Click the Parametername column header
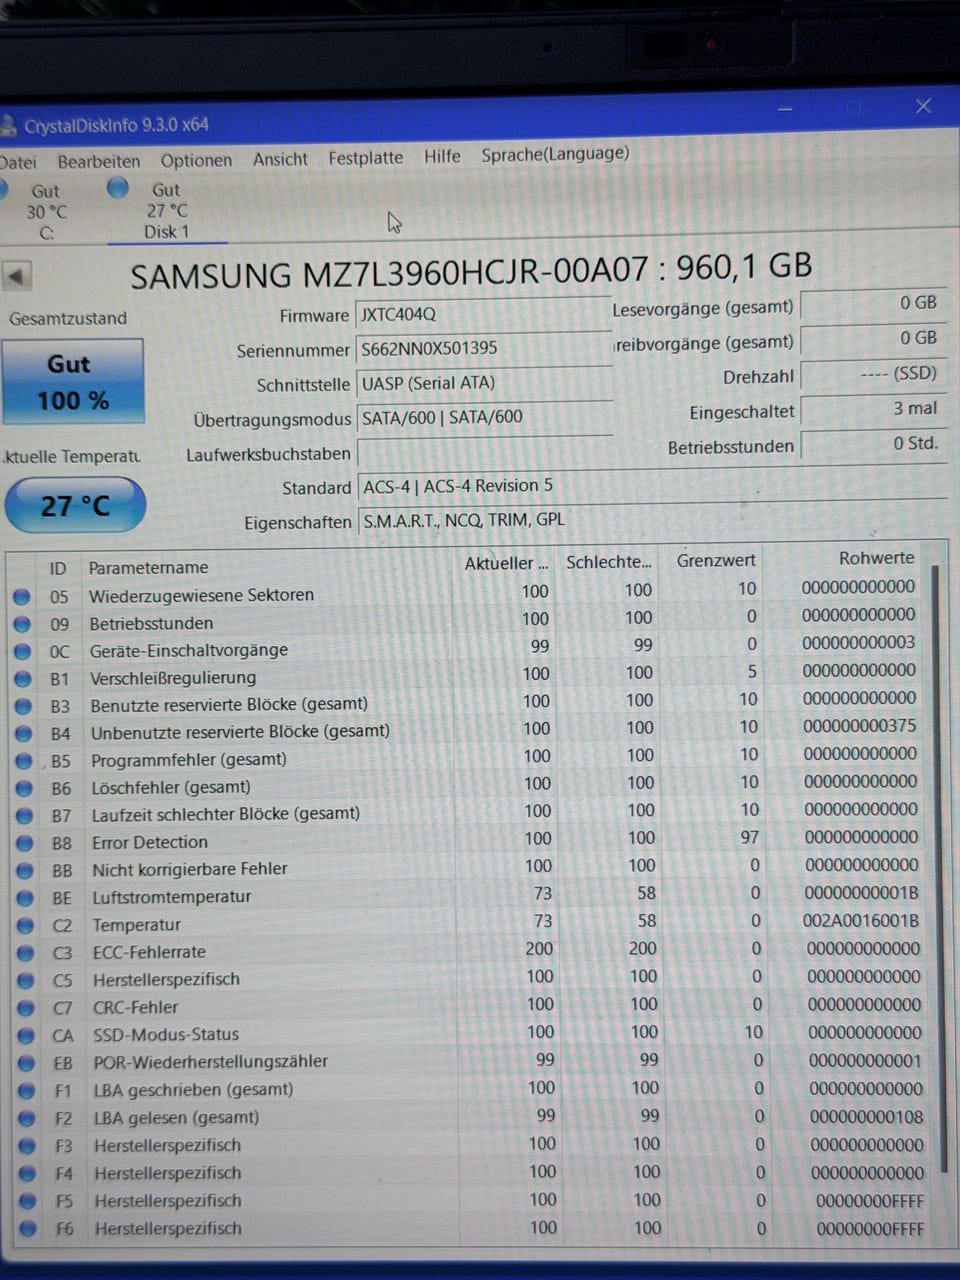Viewport: 960px width, 1280px height. click(148, 568)
